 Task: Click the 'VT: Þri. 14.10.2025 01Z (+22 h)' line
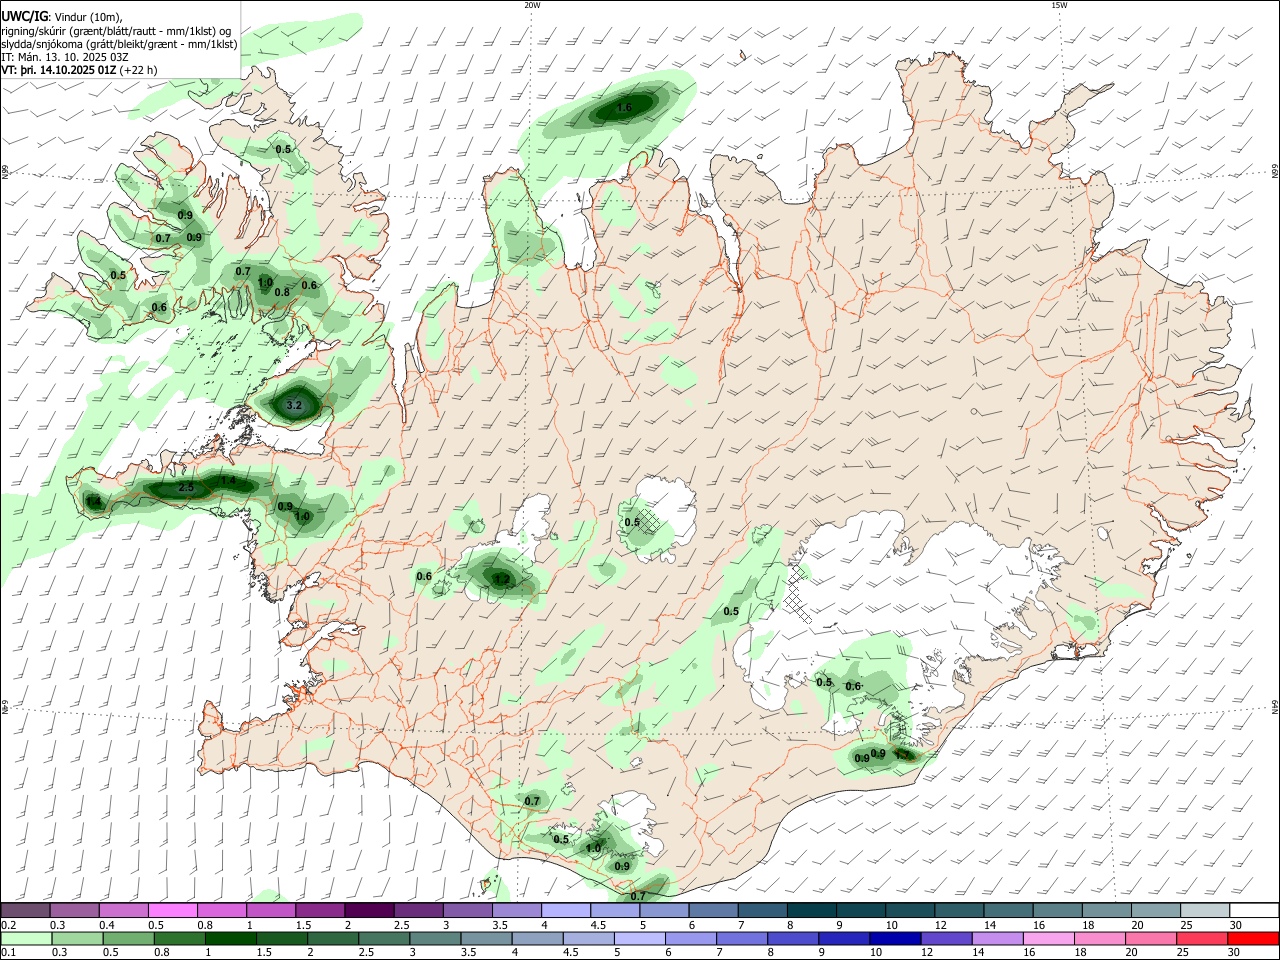coord(79,70)
